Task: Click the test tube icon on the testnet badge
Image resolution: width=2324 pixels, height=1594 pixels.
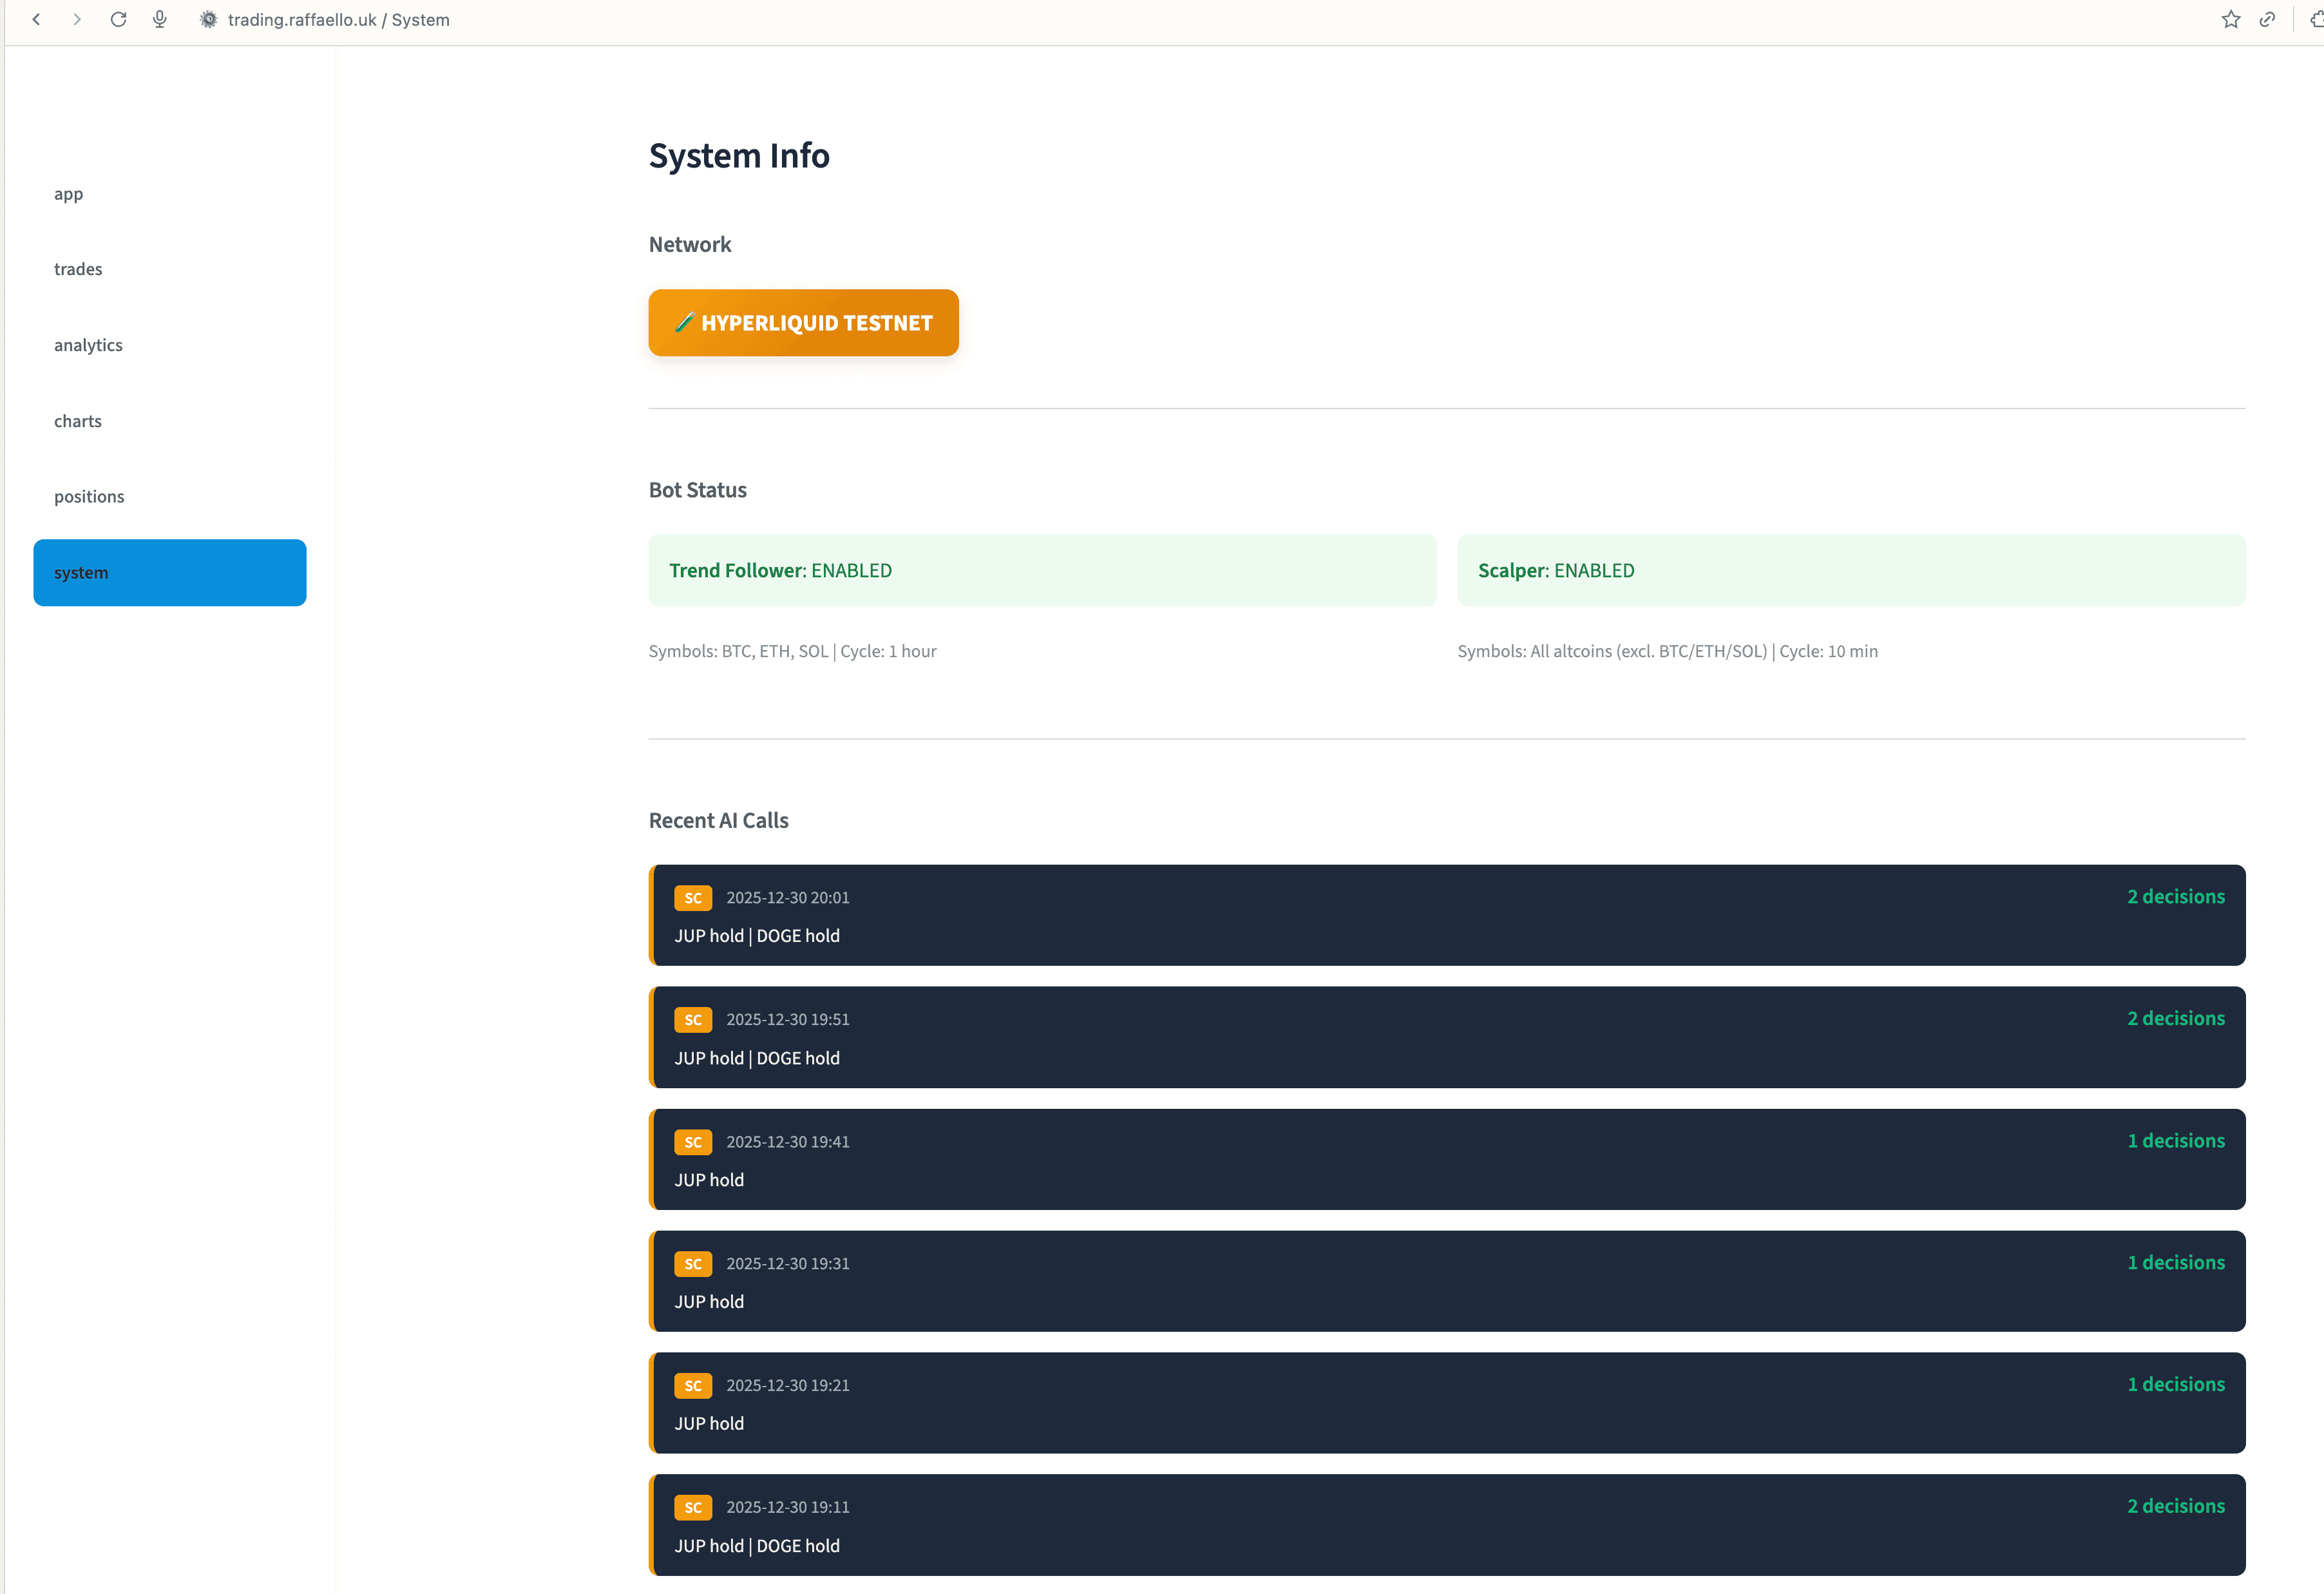Action: coord(684,322)
